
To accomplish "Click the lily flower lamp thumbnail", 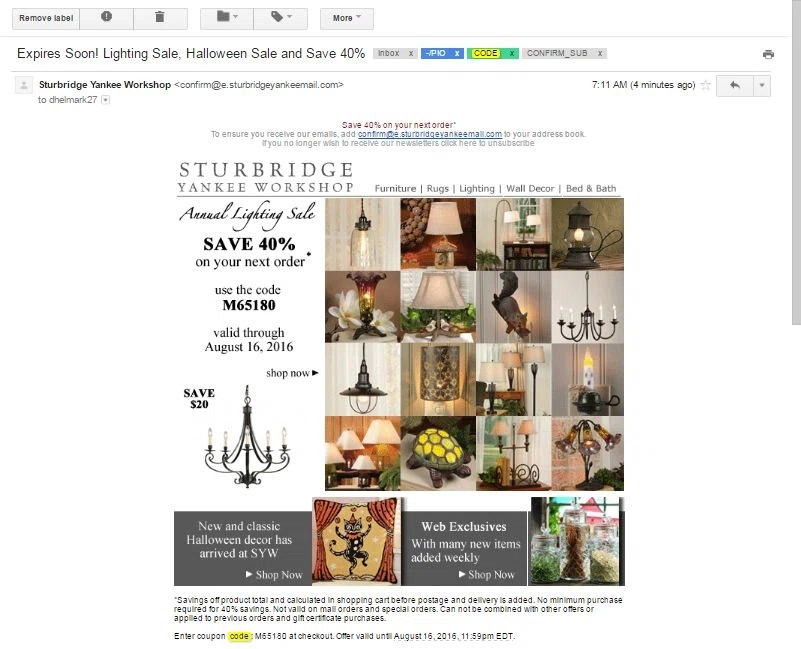I will [x=587, y=453].
